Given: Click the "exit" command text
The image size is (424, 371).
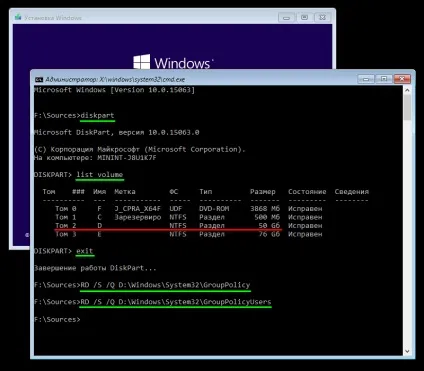Looking at the screenshot, I should pos(85,251).
